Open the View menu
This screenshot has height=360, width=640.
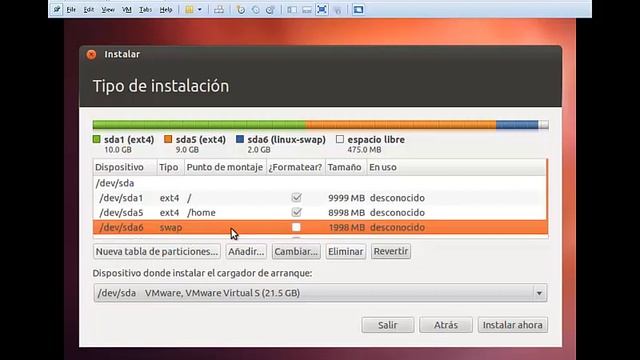108,9
